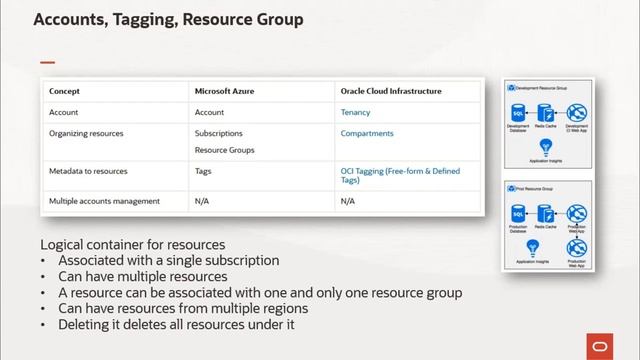This screenshot has height=360, width=640.
Task: Click the 'Logical container for resources' line
Action: tap(133, 244)
